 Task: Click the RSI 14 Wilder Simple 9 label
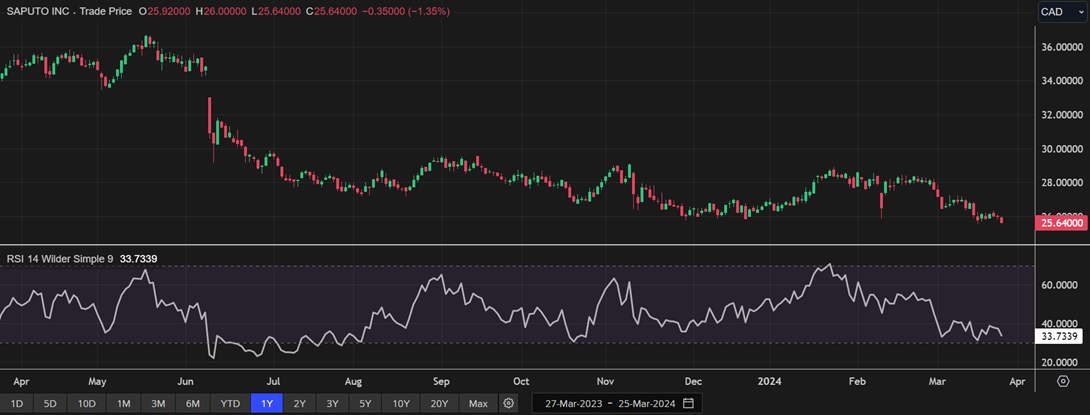tap(60, 259)
